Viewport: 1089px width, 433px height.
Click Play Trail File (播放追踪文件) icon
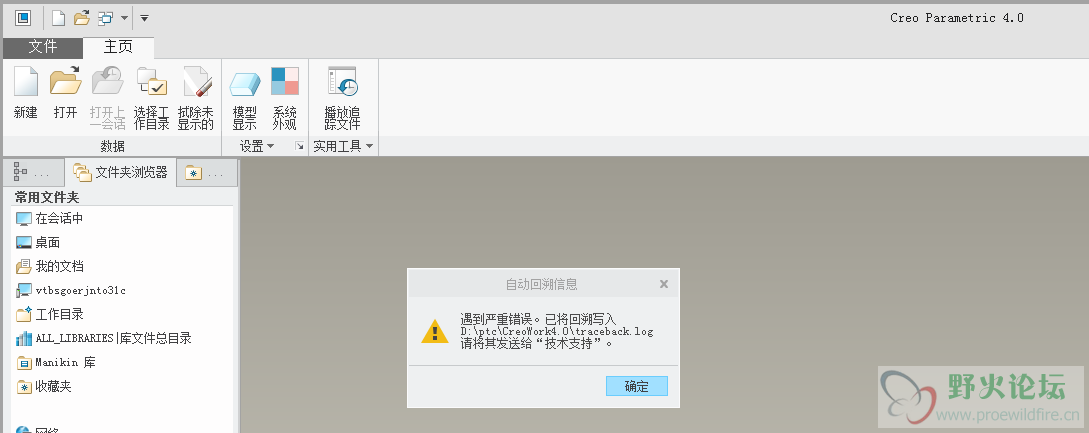(342, 82)
